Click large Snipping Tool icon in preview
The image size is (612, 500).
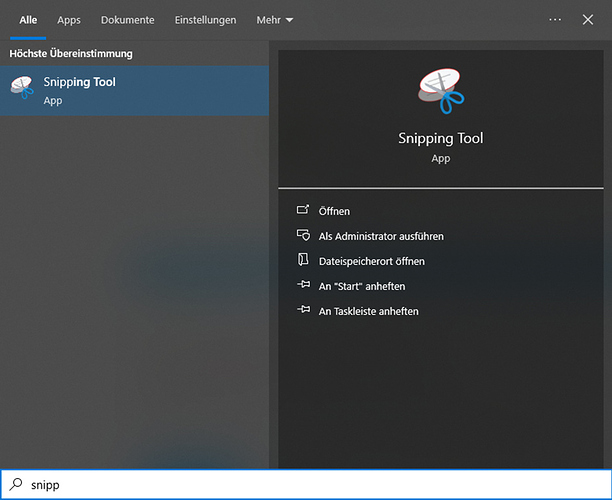pyautogui.click(x=441, y=91)
